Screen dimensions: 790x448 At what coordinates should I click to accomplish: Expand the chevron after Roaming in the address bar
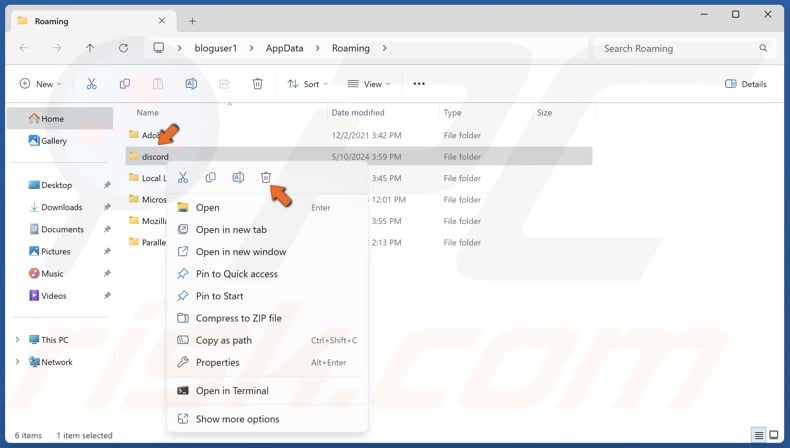(x=384, y=48)
